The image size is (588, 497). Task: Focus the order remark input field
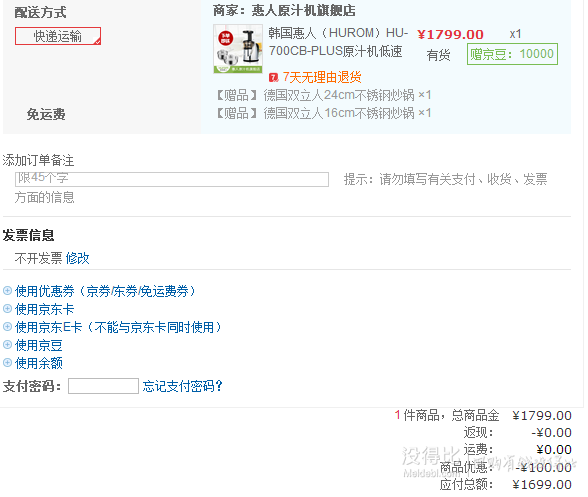(x=172, y=179)
